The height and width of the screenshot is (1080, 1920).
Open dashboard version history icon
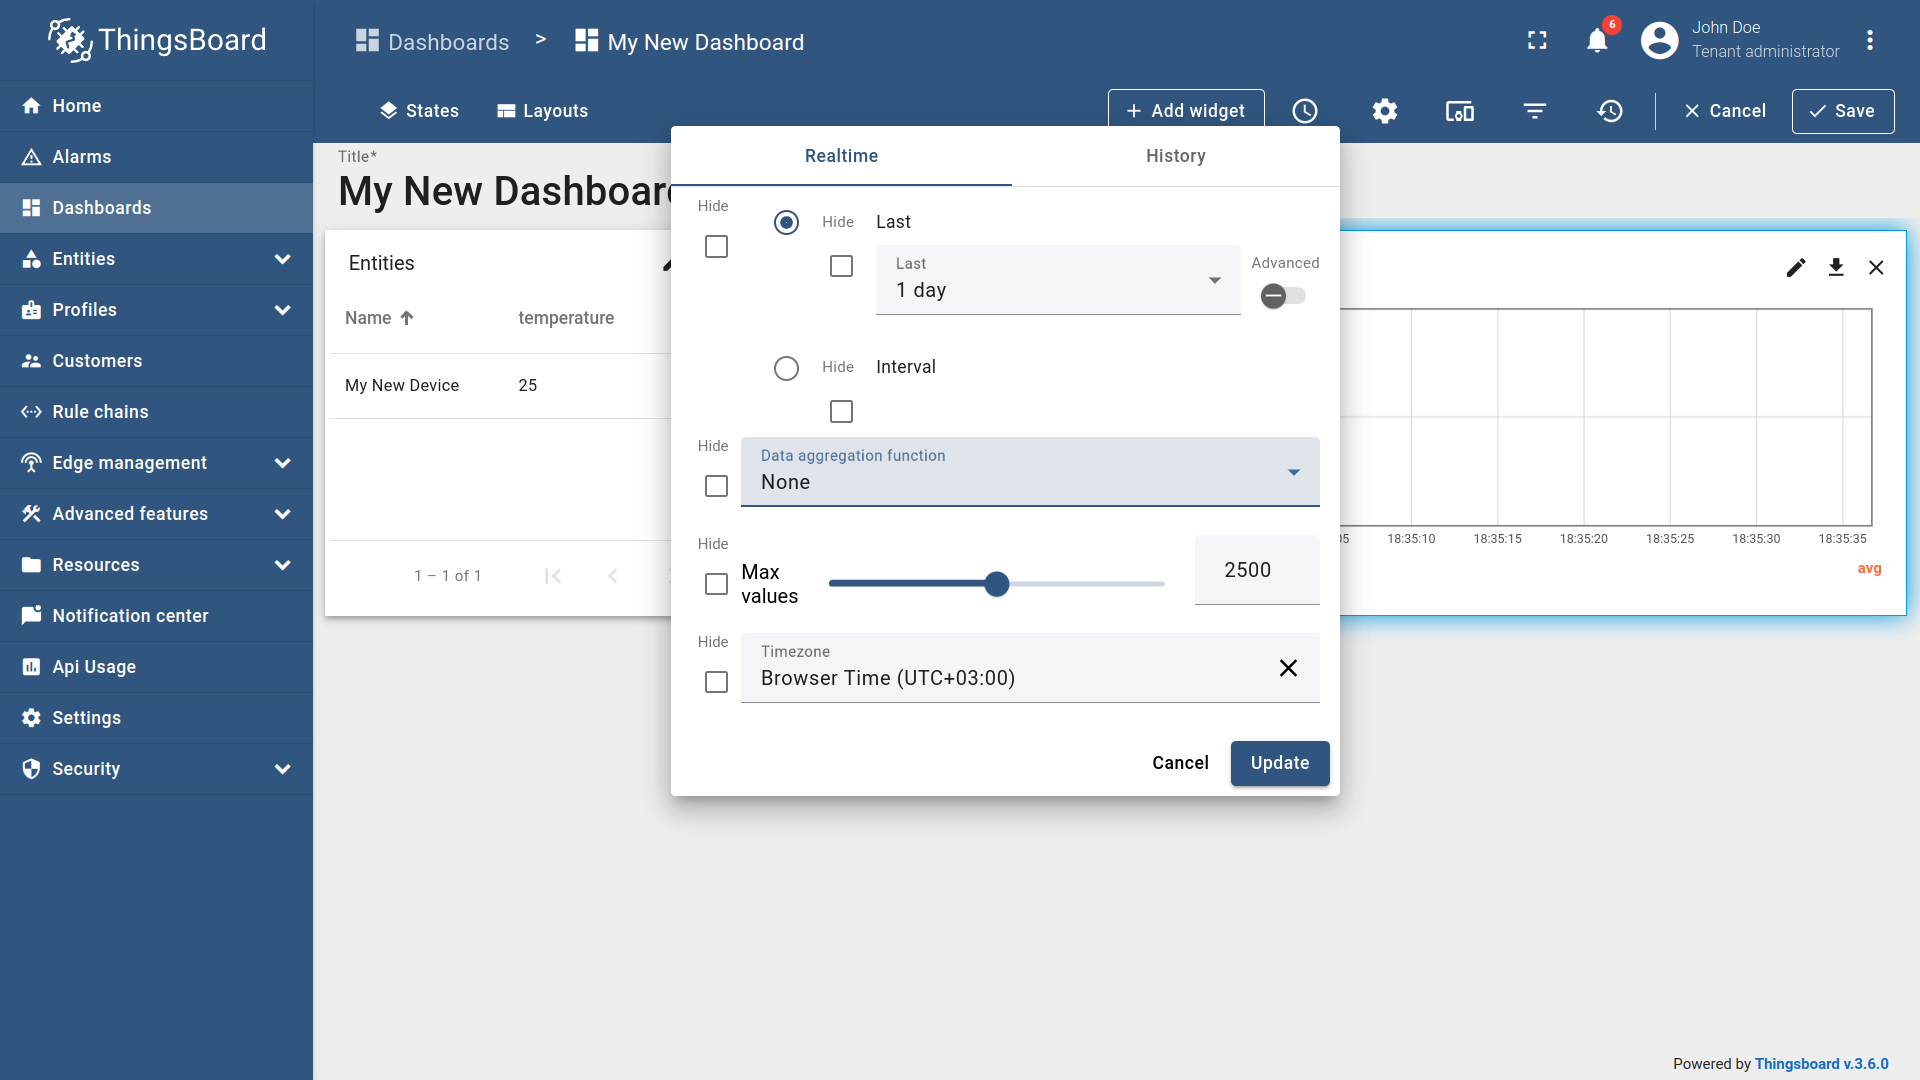pyautogui.click(x=1609, y=111)
